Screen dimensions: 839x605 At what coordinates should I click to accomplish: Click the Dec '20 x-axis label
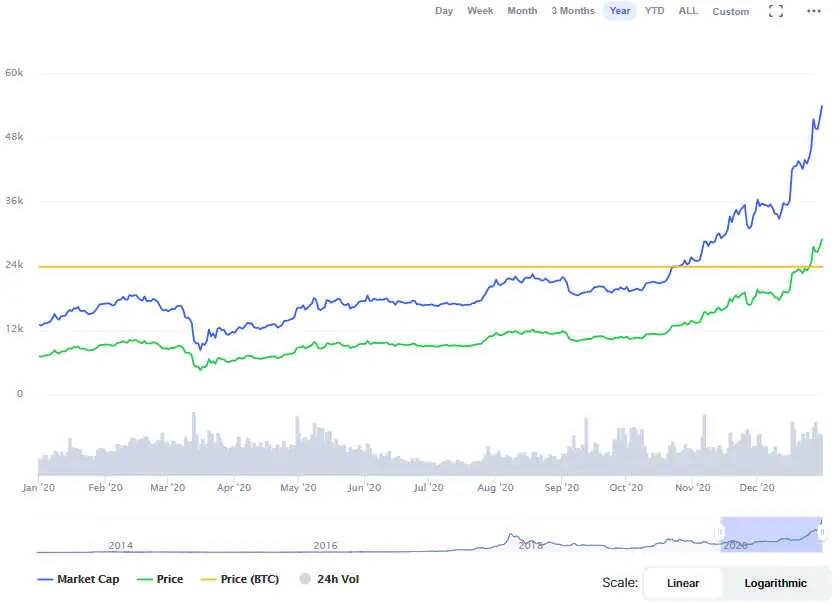click(757, 488)
